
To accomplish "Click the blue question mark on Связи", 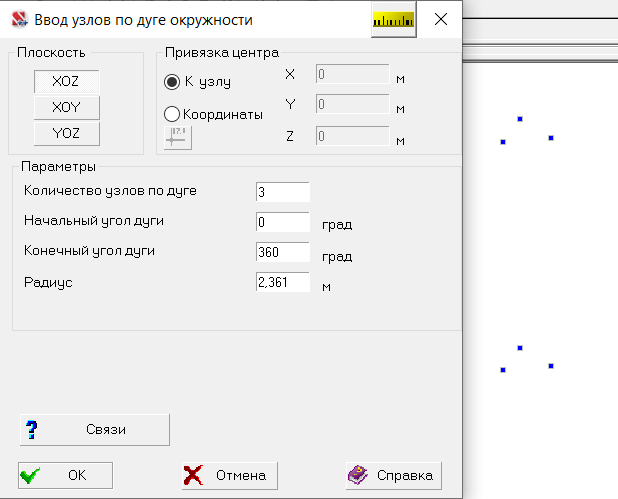I will (x=32, y=430).
